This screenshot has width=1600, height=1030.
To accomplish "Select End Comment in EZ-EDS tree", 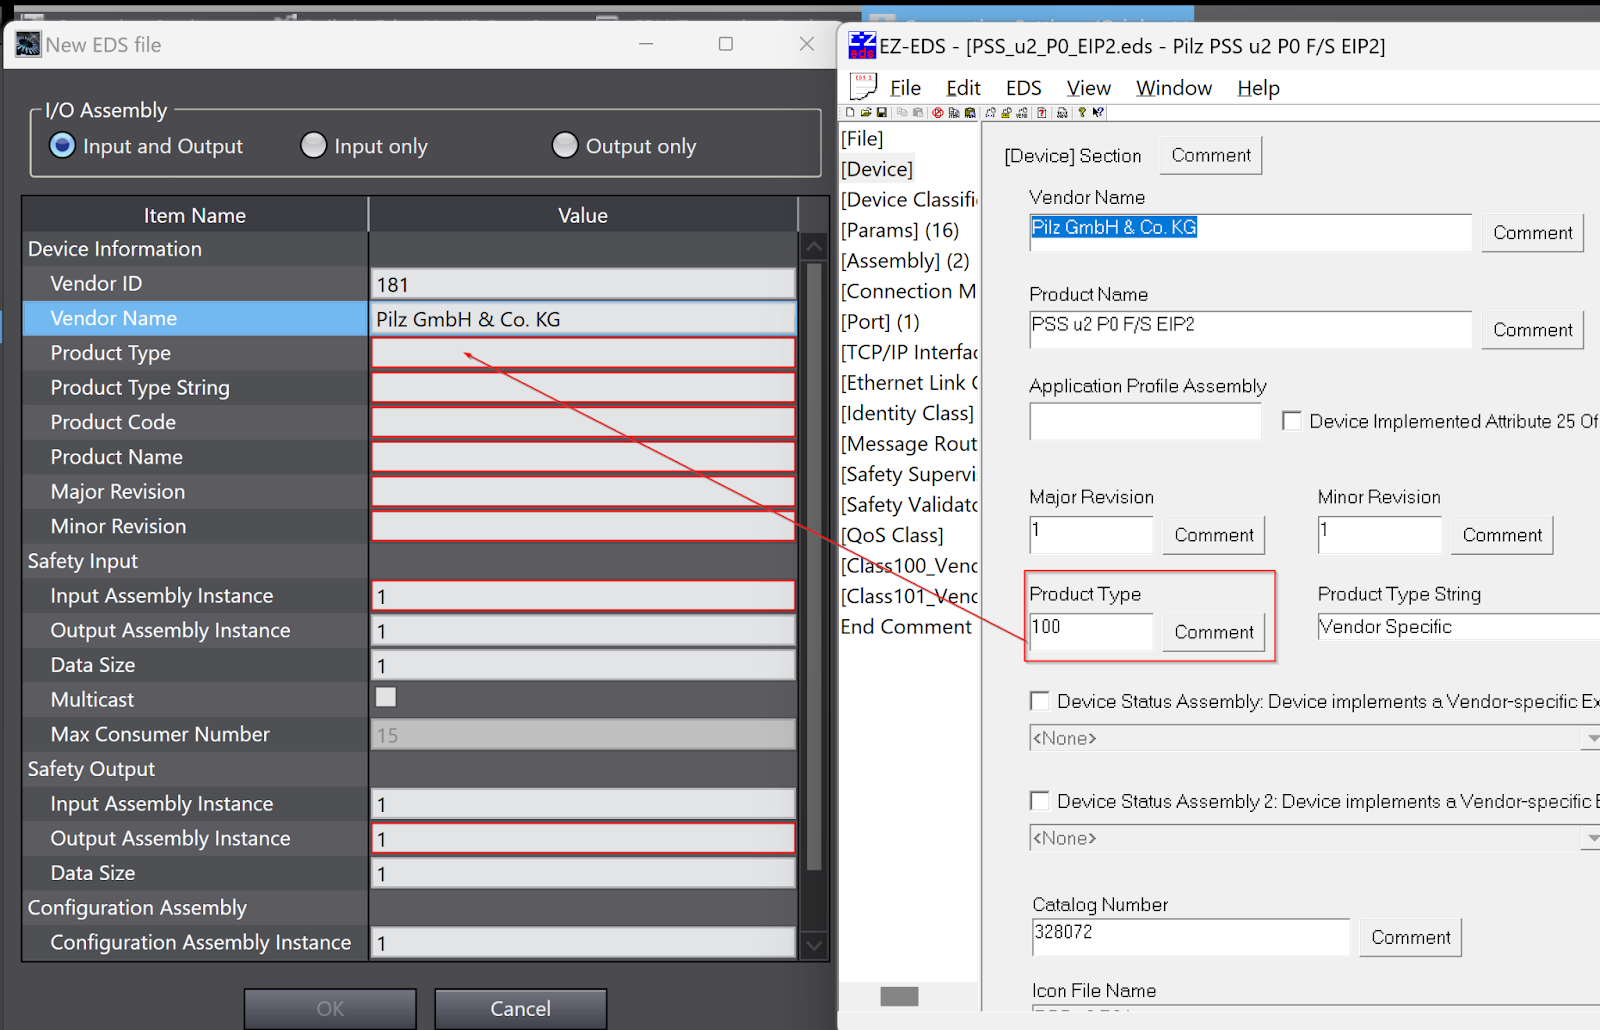I will click(x=906, y=627).
